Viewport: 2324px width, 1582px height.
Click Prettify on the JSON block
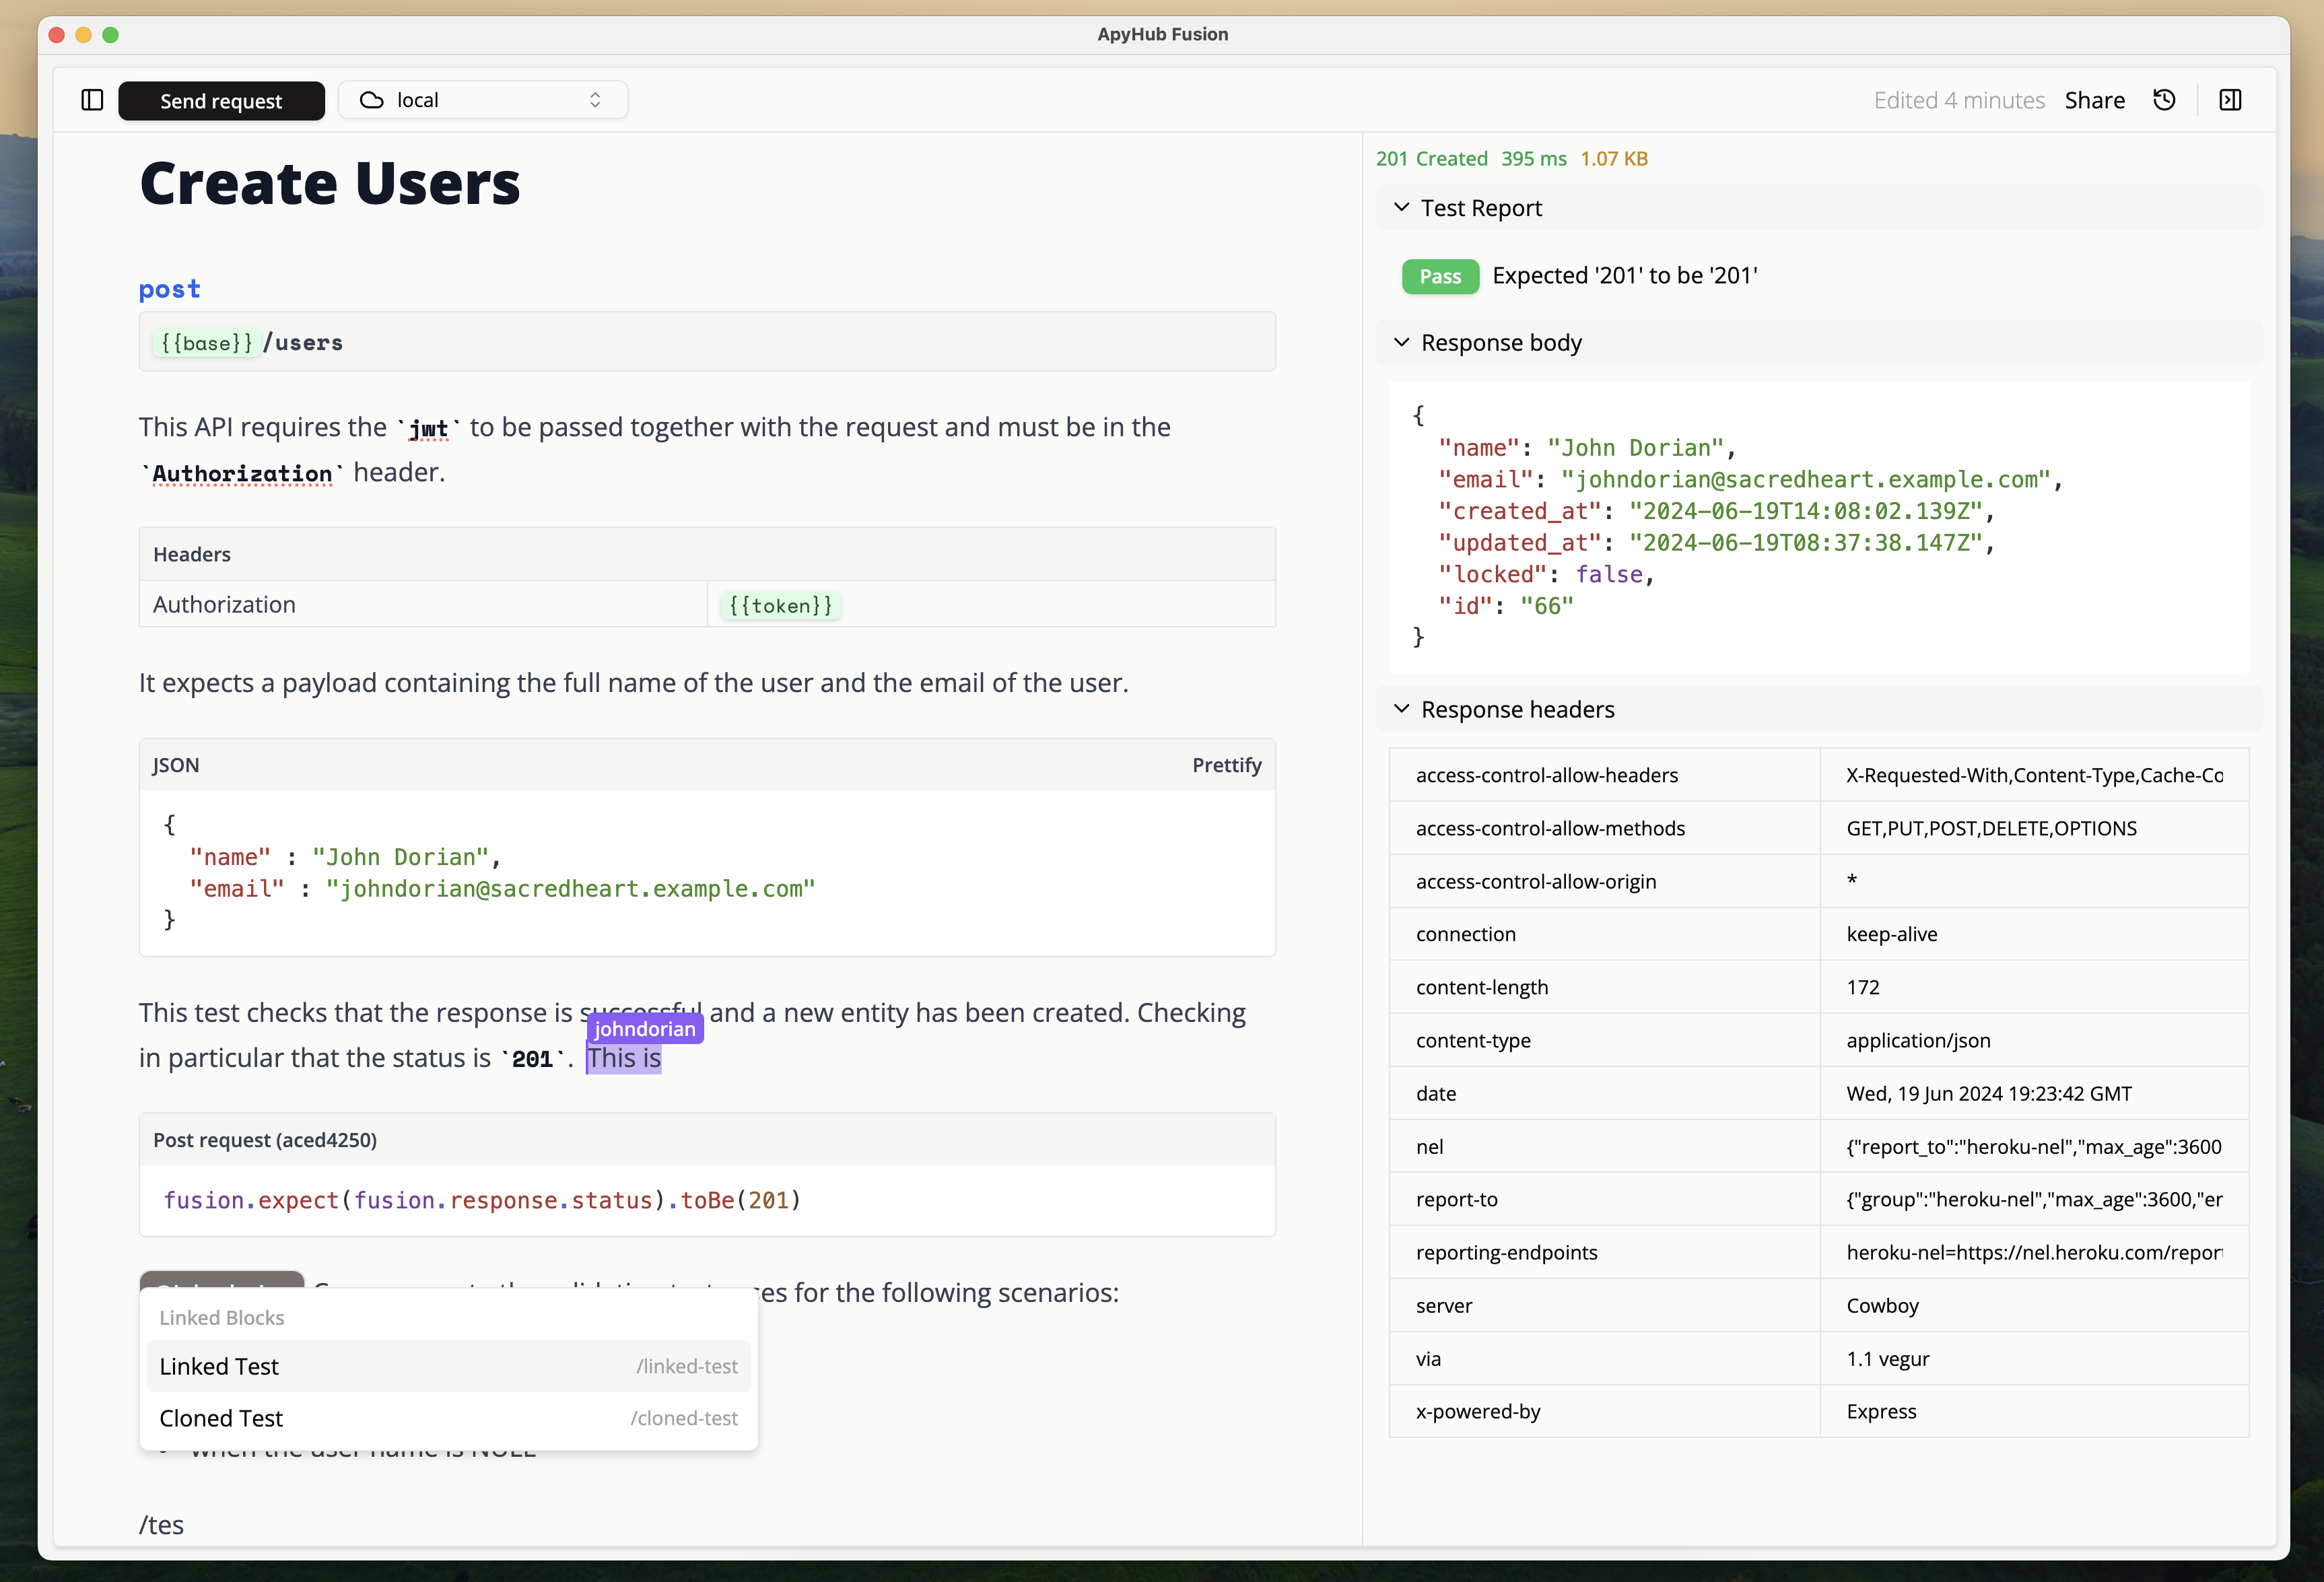[1226, 765]
